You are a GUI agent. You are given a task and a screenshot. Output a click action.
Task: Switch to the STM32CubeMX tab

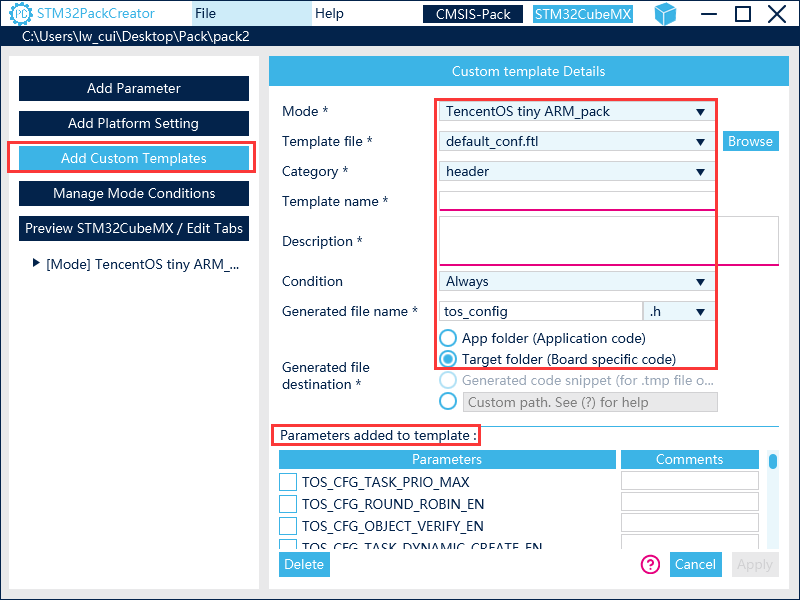coord(583,14)
